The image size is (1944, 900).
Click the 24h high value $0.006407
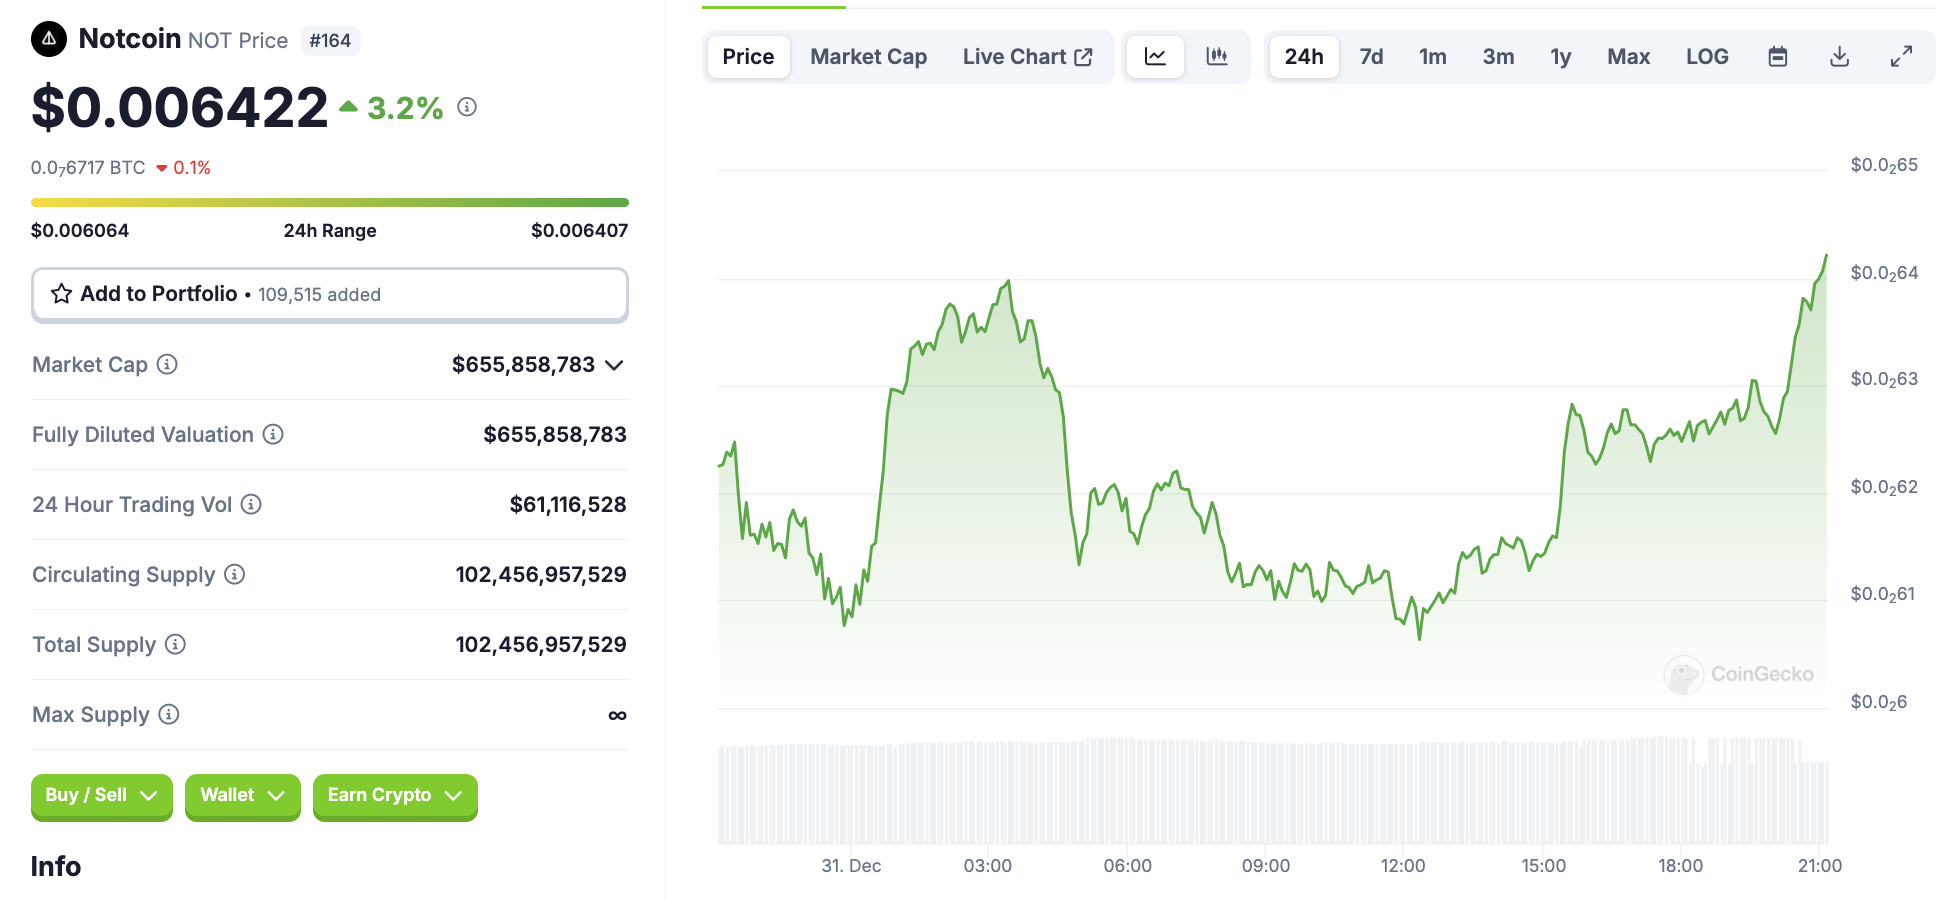(x=580, y=231)
